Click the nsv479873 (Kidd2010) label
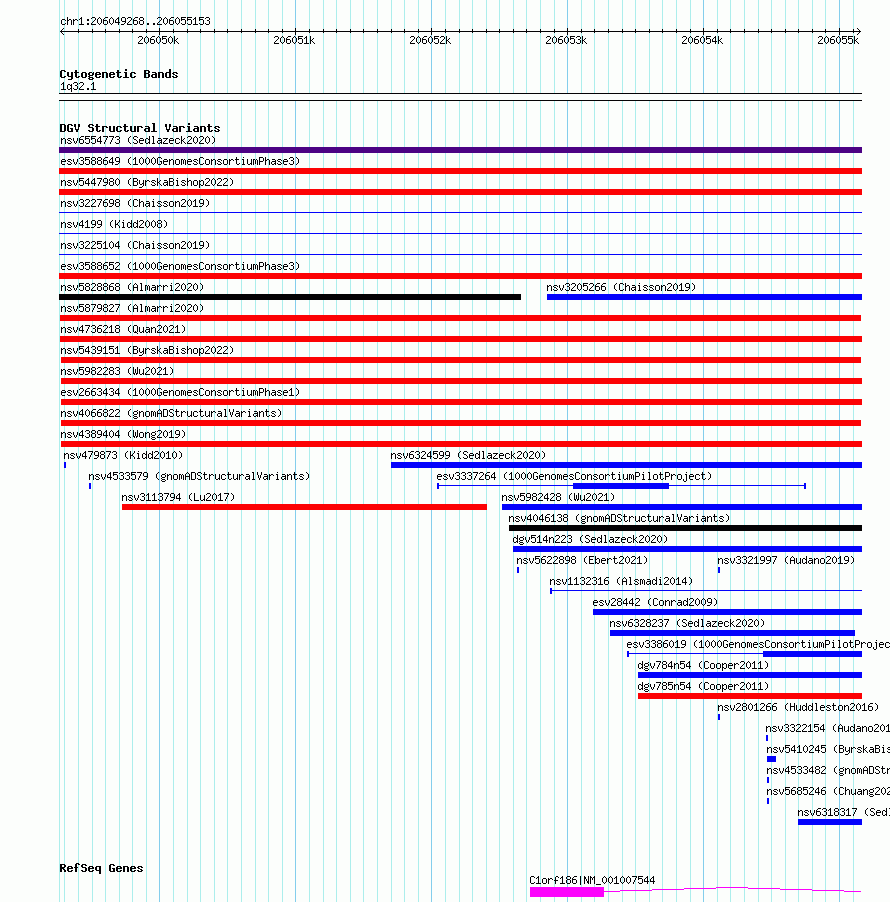 (x=123, y=456)
